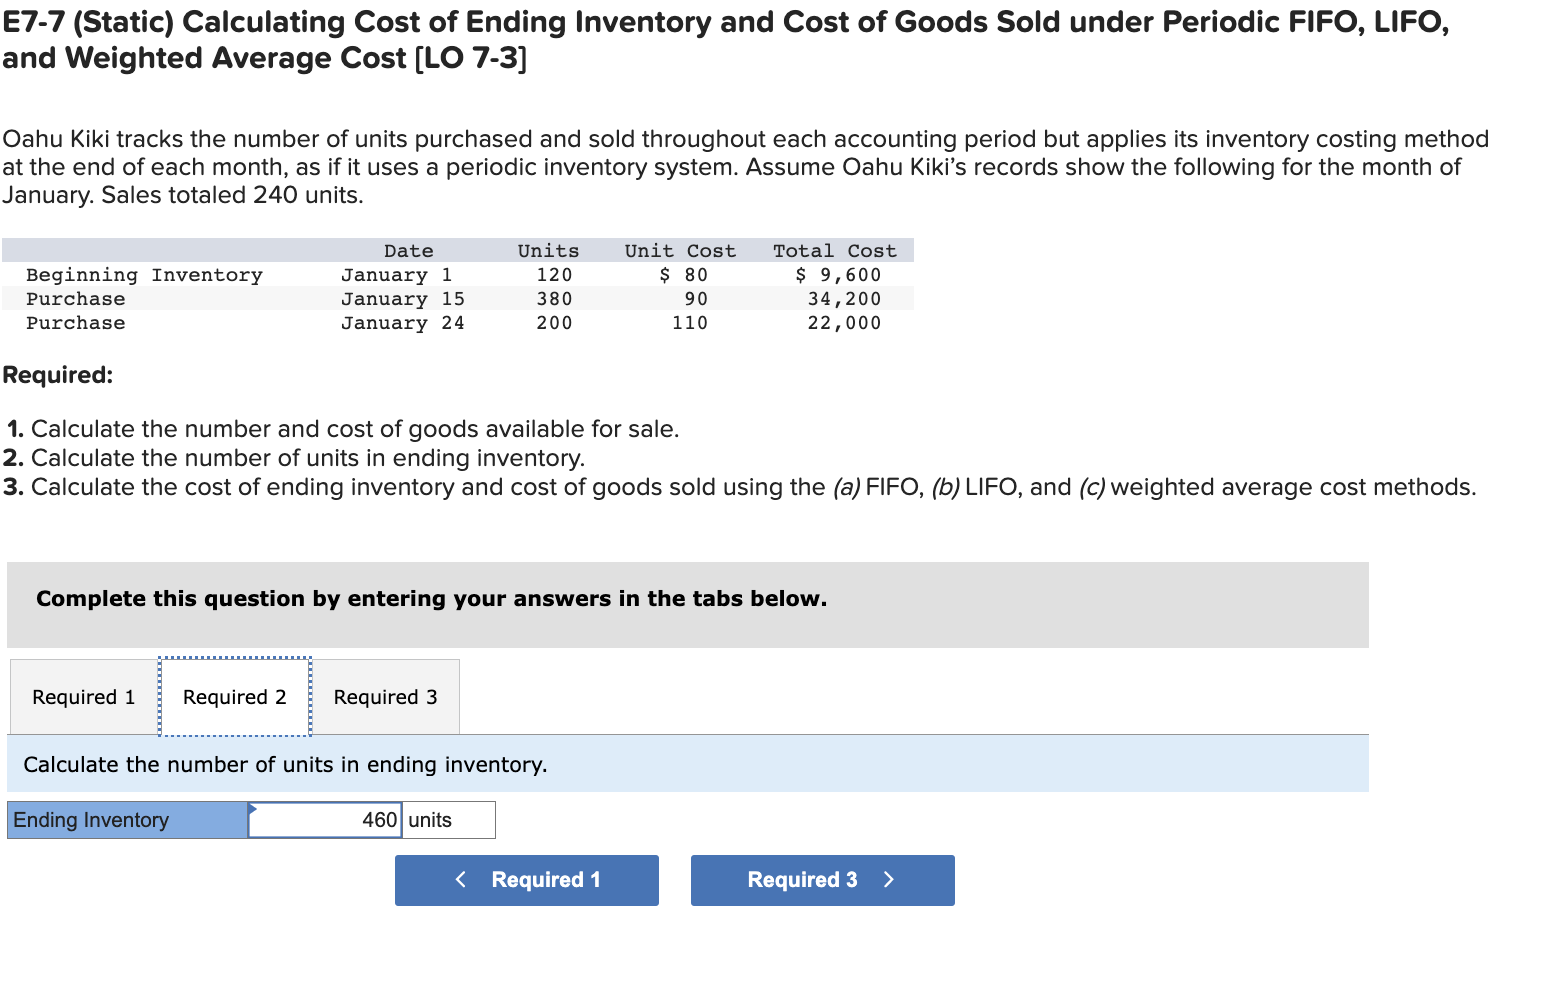Click the left chevron on Required 1 button
This screenshot has width=1560, height=1006.
pyautogui.click(x=461, y=880)
